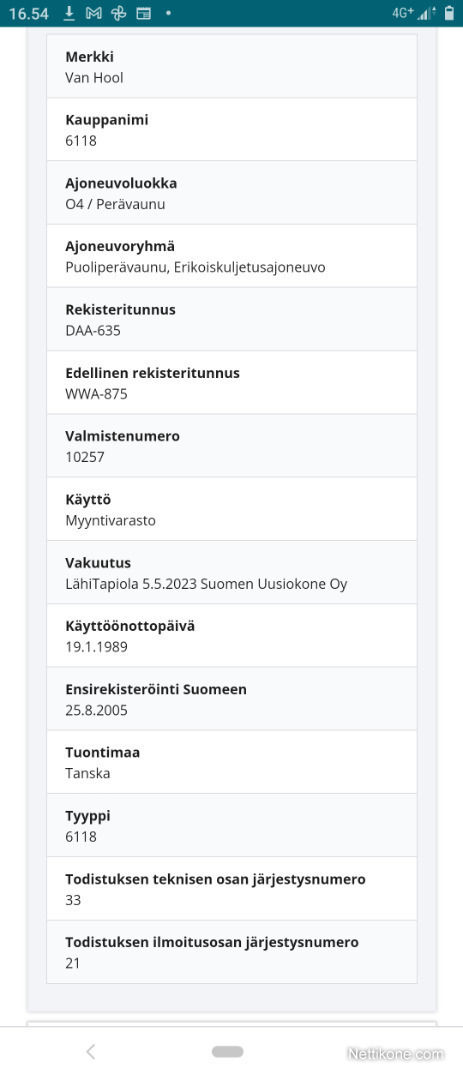Viewport: 463px width, 1080px height.
Task: Tap the Edellinen rekisteritunnus WWA-875 row
Action: click(x=232, y=382)
